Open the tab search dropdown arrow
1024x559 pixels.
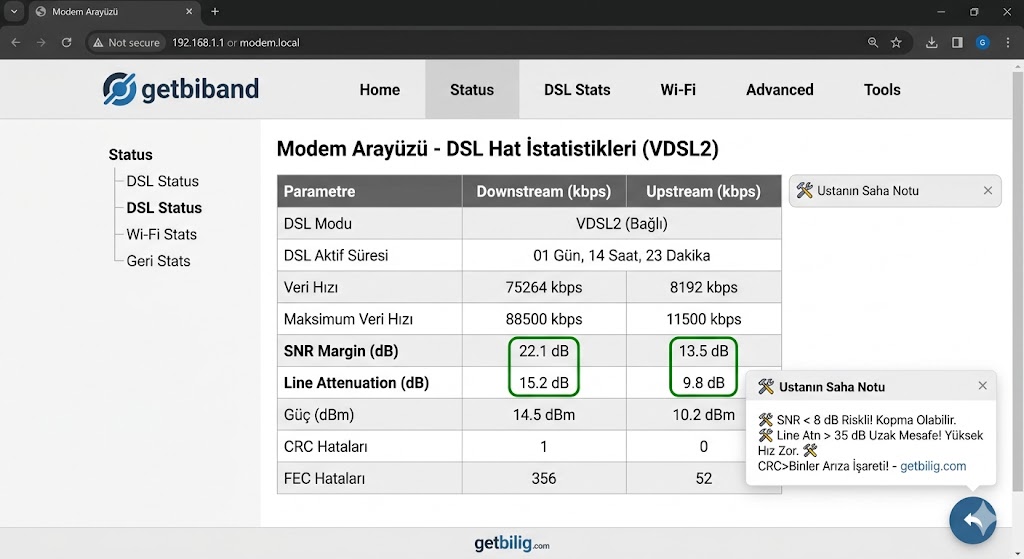click(x=14, y=11)
